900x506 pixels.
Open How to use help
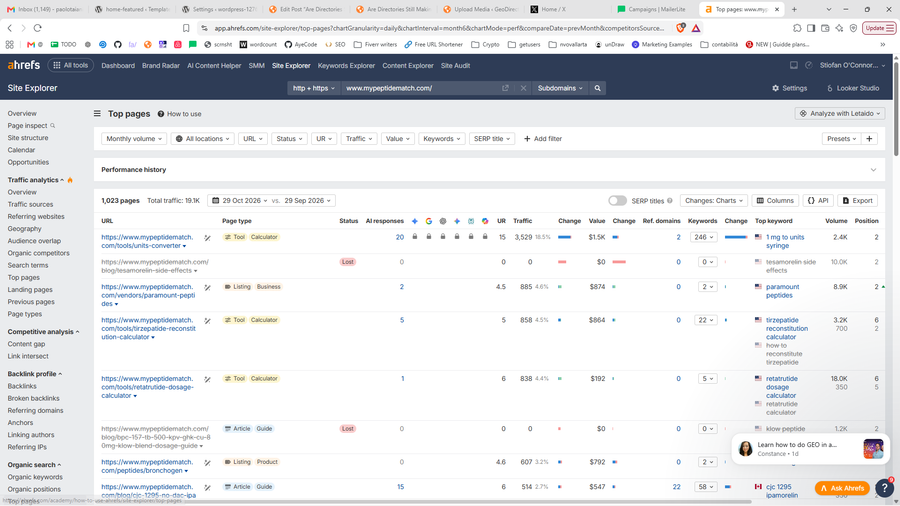[x=180, y=114]
